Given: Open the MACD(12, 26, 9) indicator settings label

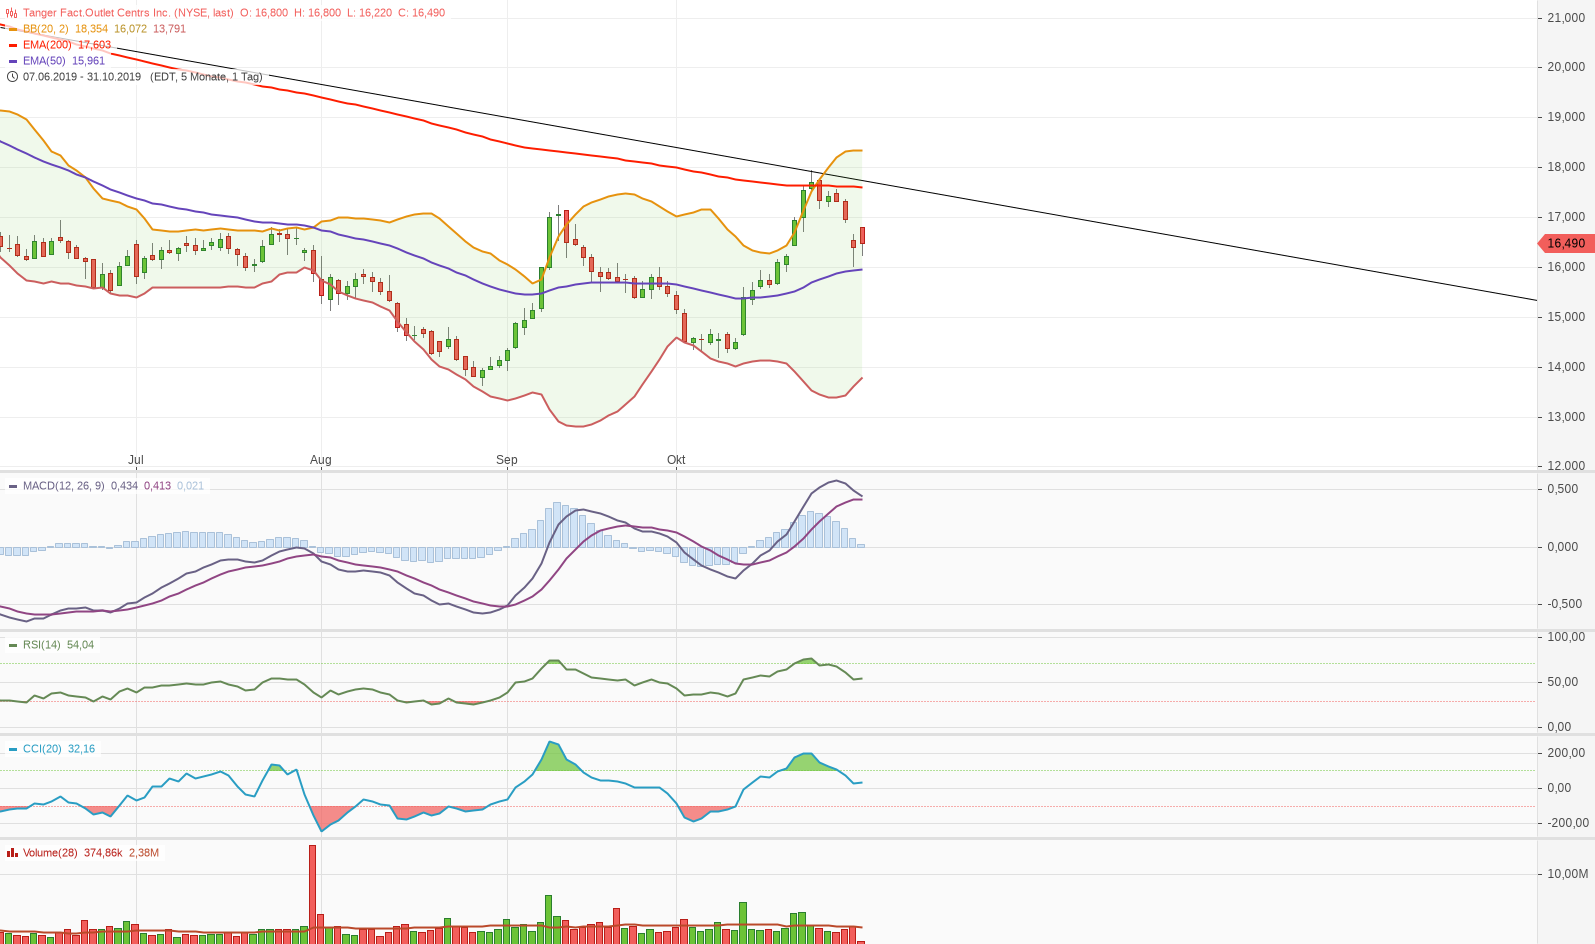Looking at the screenshot, I should point(63,486).
